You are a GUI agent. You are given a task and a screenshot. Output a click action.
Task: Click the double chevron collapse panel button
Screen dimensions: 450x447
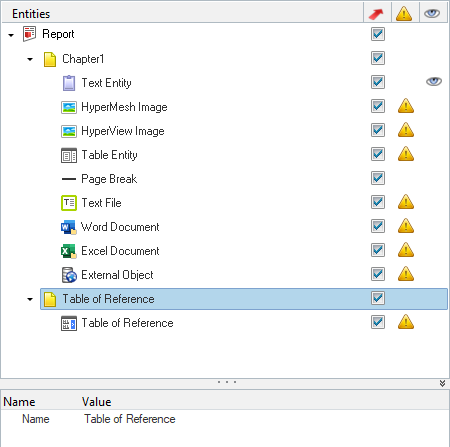tap(442, 383)
